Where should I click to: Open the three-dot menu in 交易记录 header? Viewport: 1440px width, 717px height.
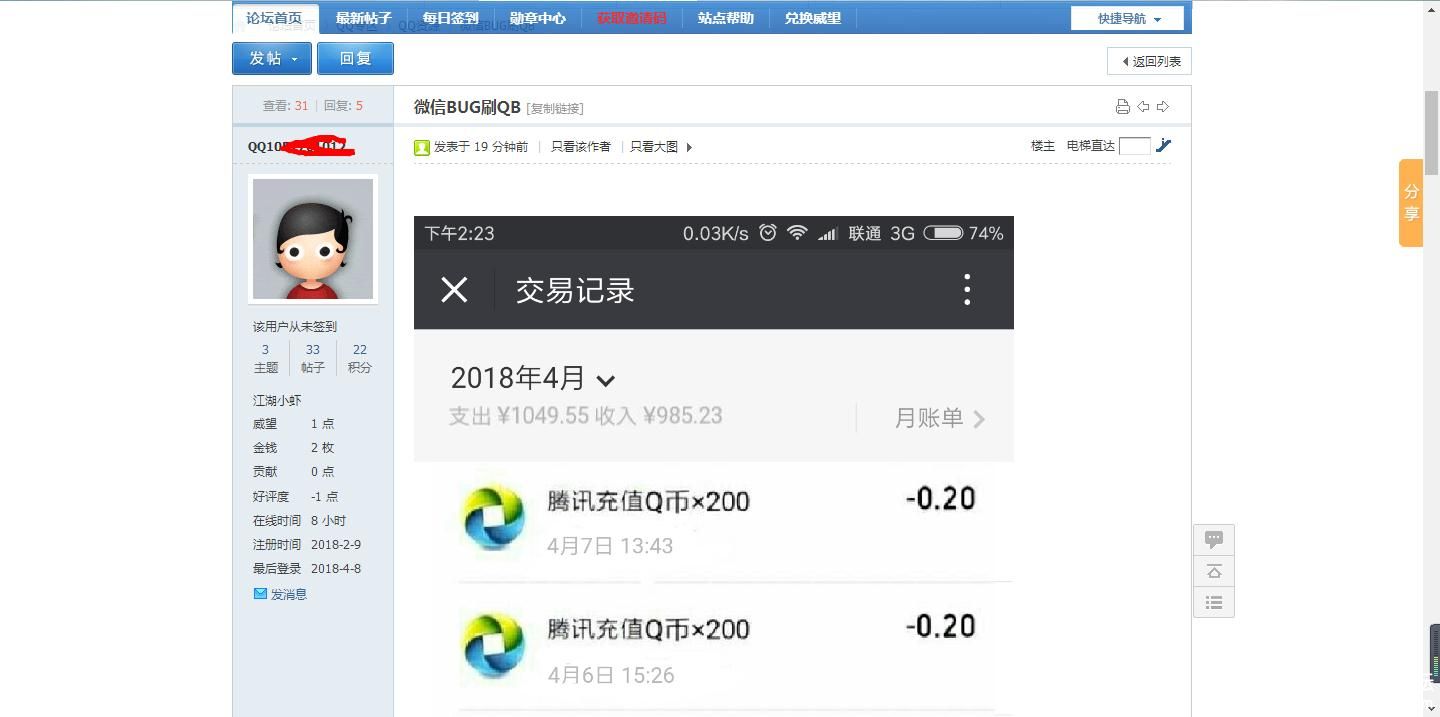click(x=967, y=290)
